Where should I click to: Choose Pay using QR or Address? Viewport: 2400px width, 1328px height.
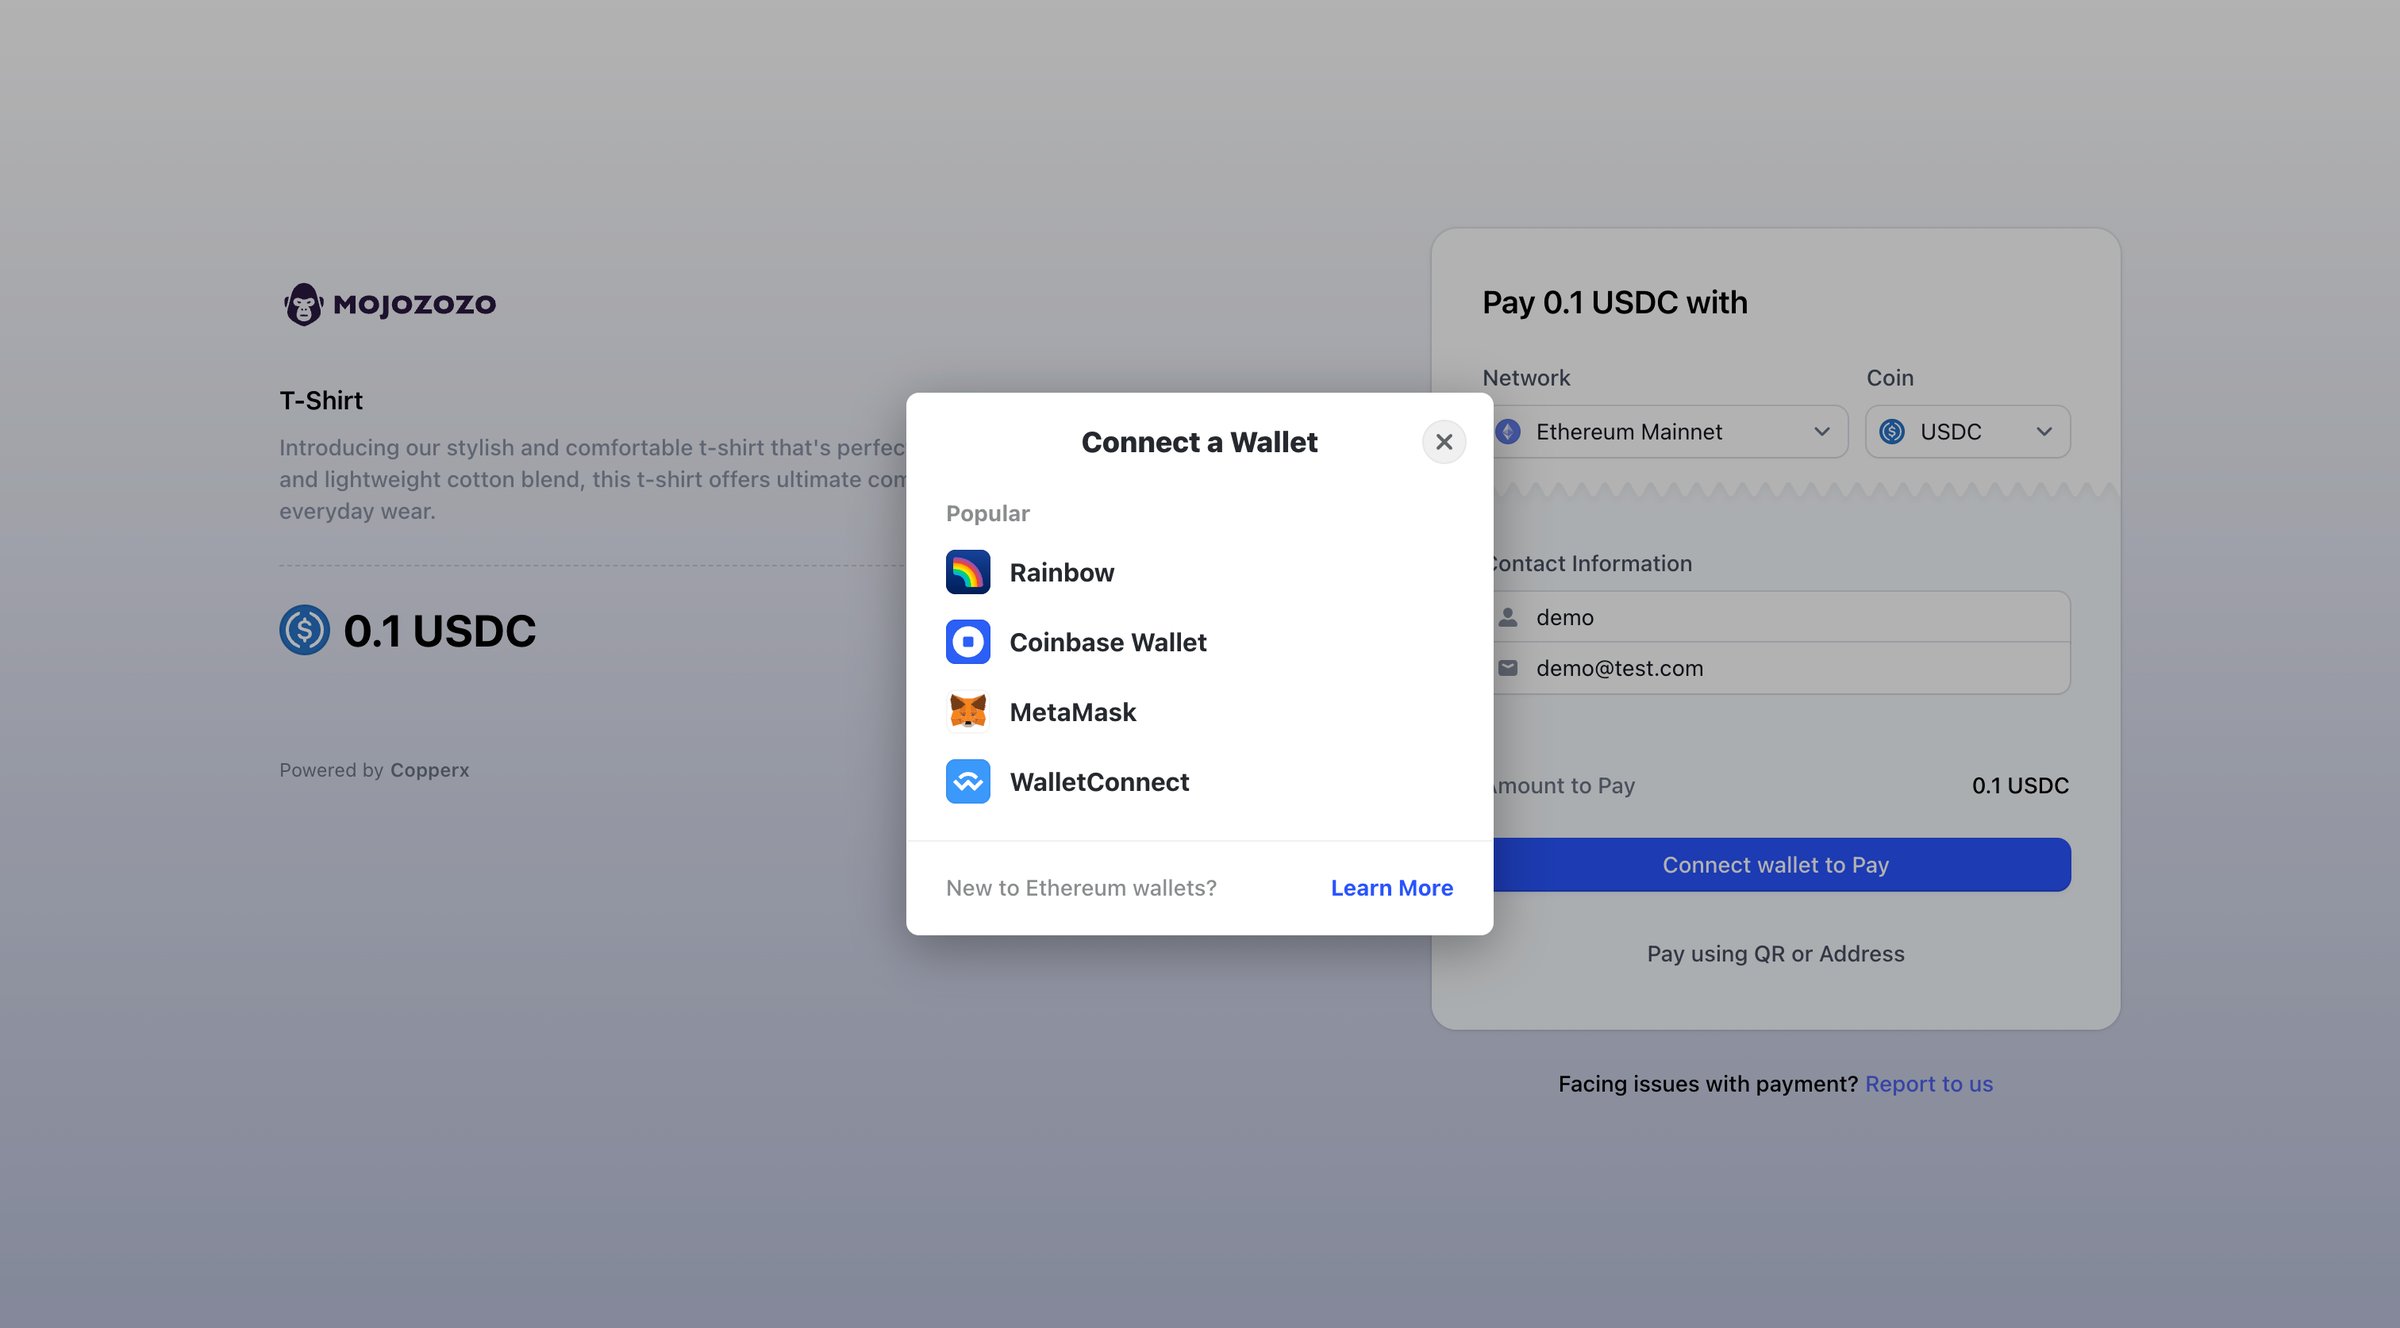(1776, 954)
